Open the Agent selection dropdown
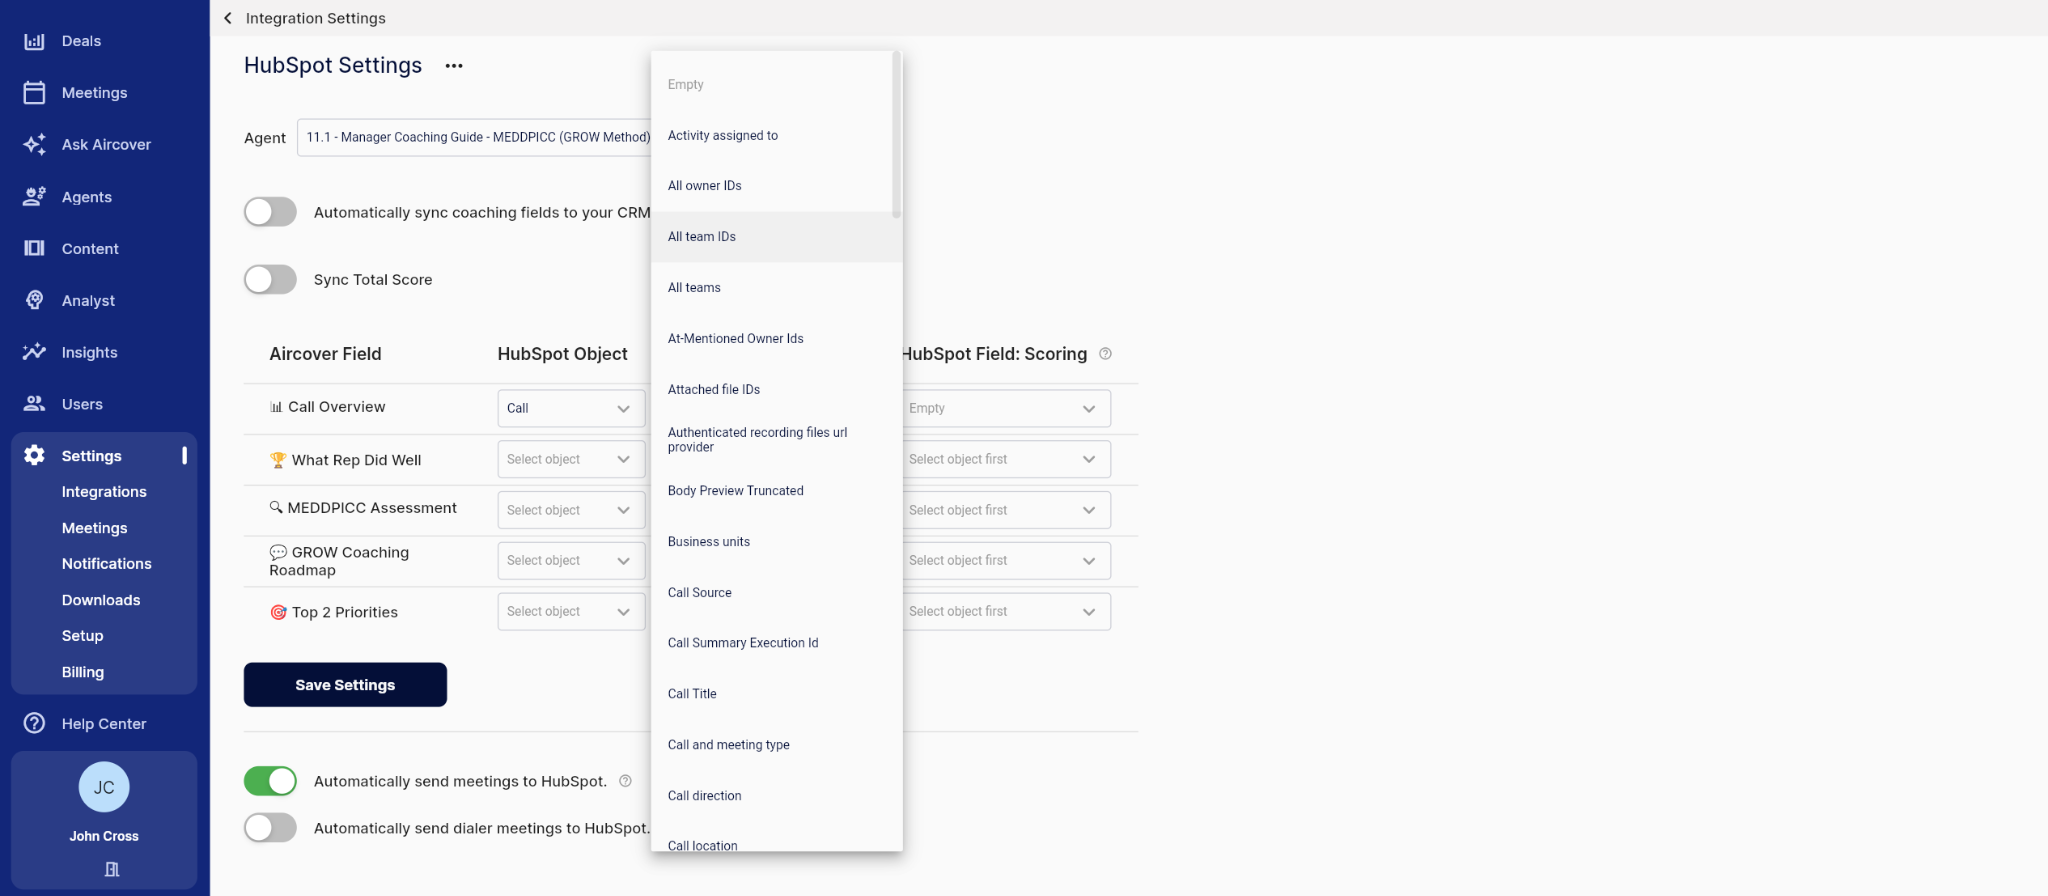Viewport: 2048px width, 896px height. tap(474, 137)
